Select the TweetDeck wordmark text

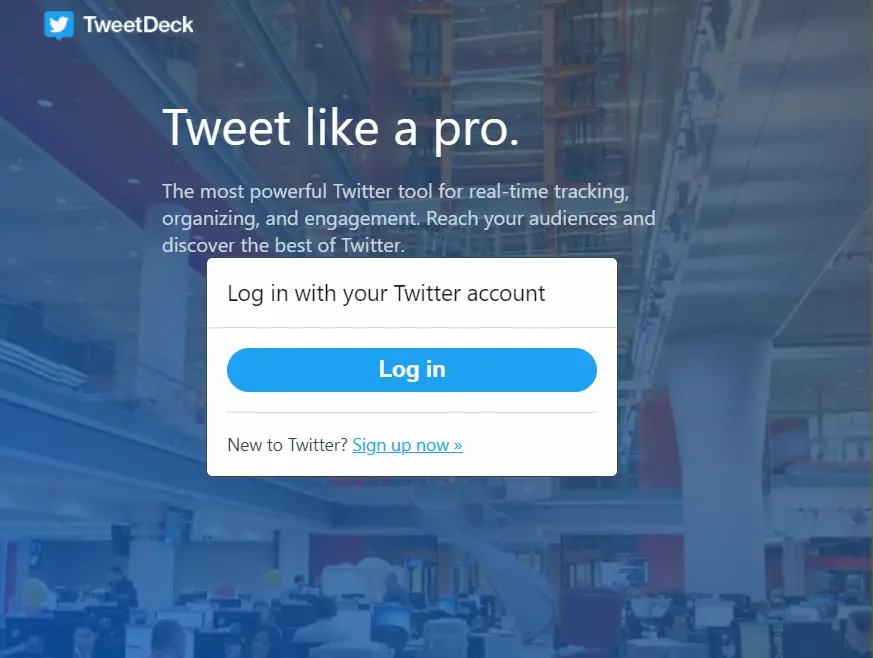[138, 25]
